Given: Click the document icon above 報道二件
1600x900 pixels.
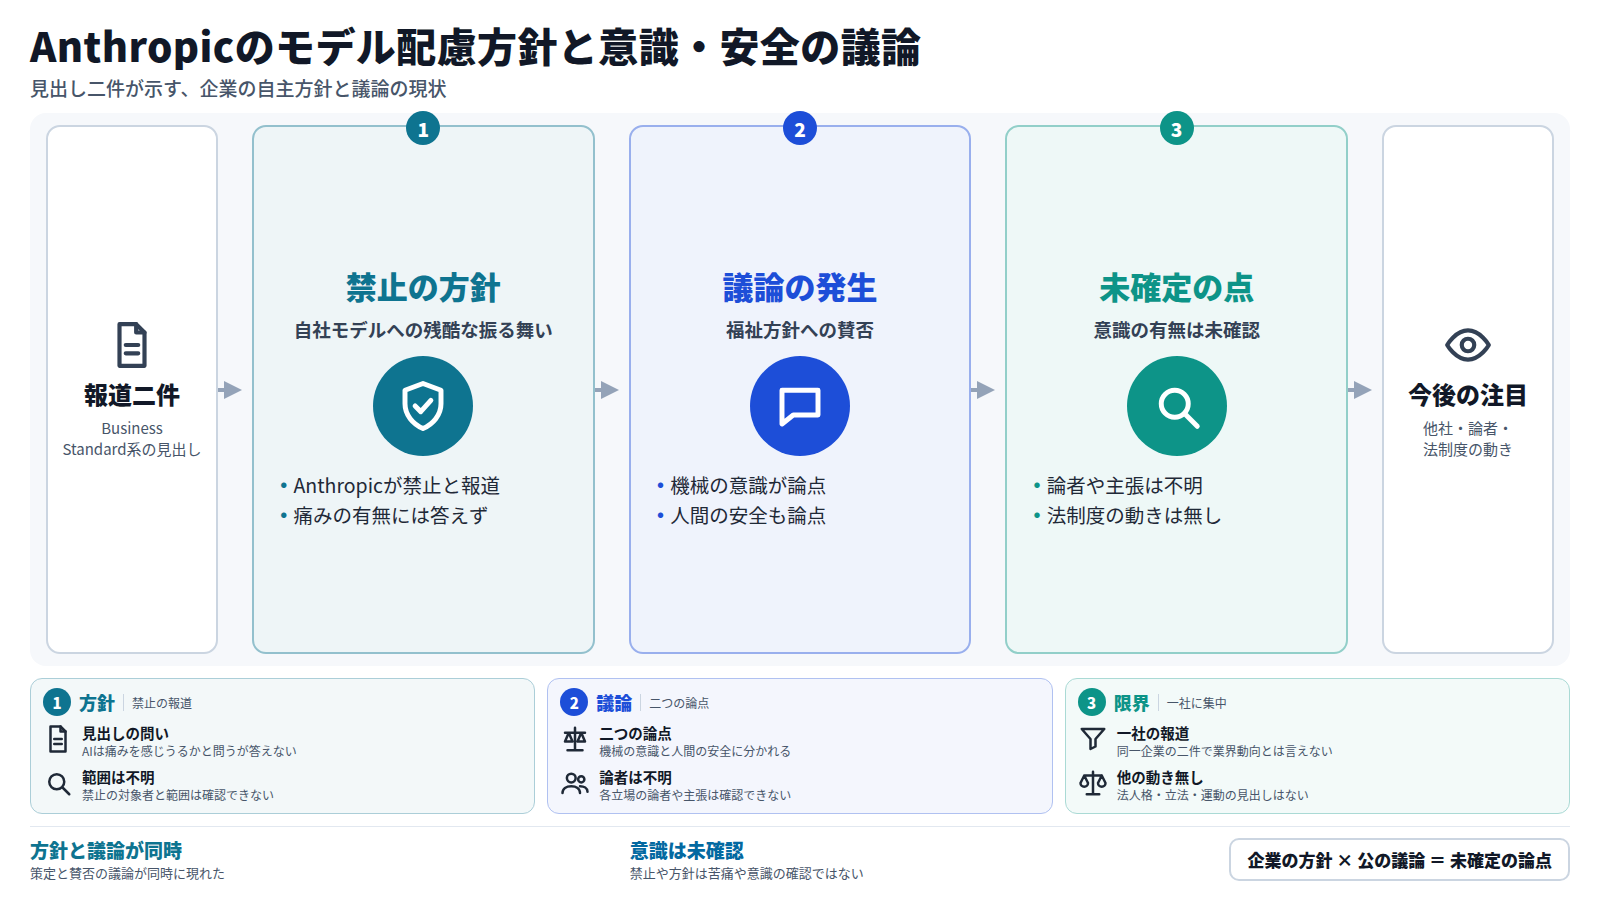Looking at the screenshot, I should [132, 345].
